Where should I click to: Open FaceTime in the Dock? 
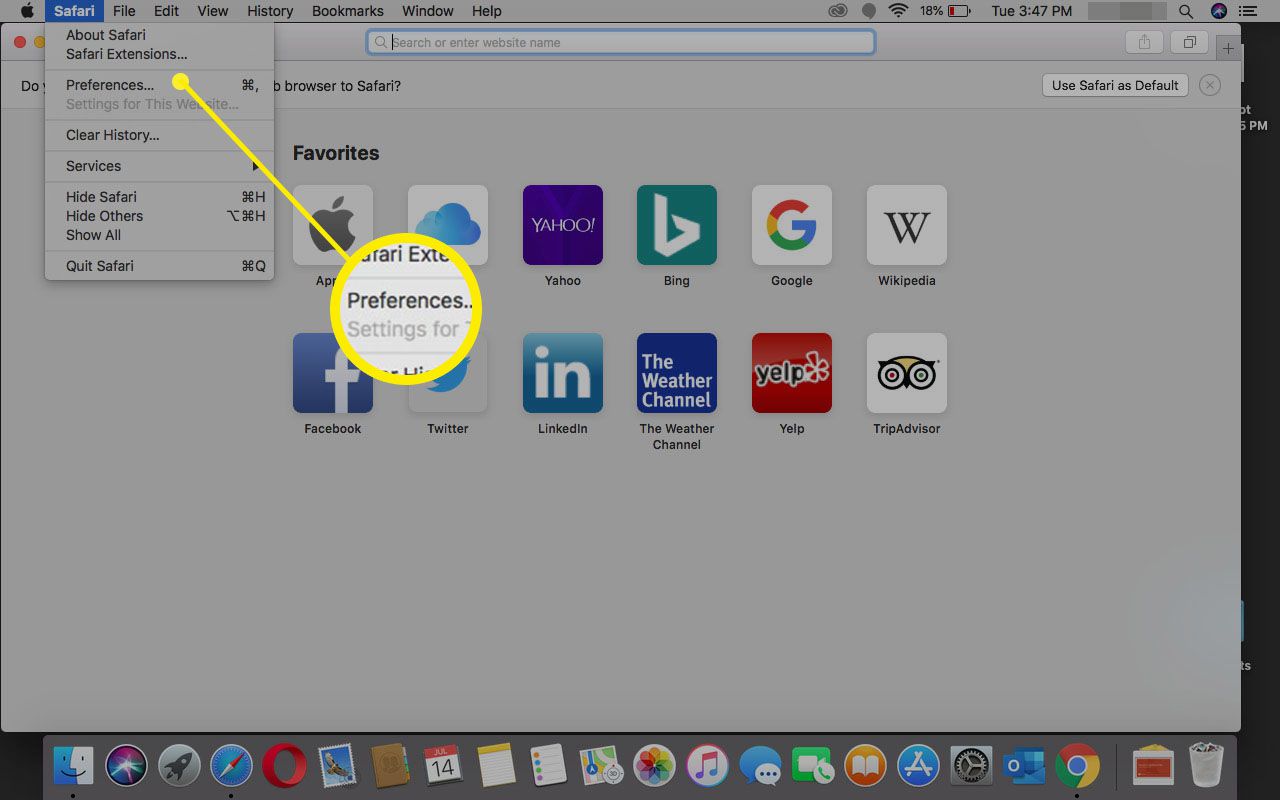pos(813,766)
